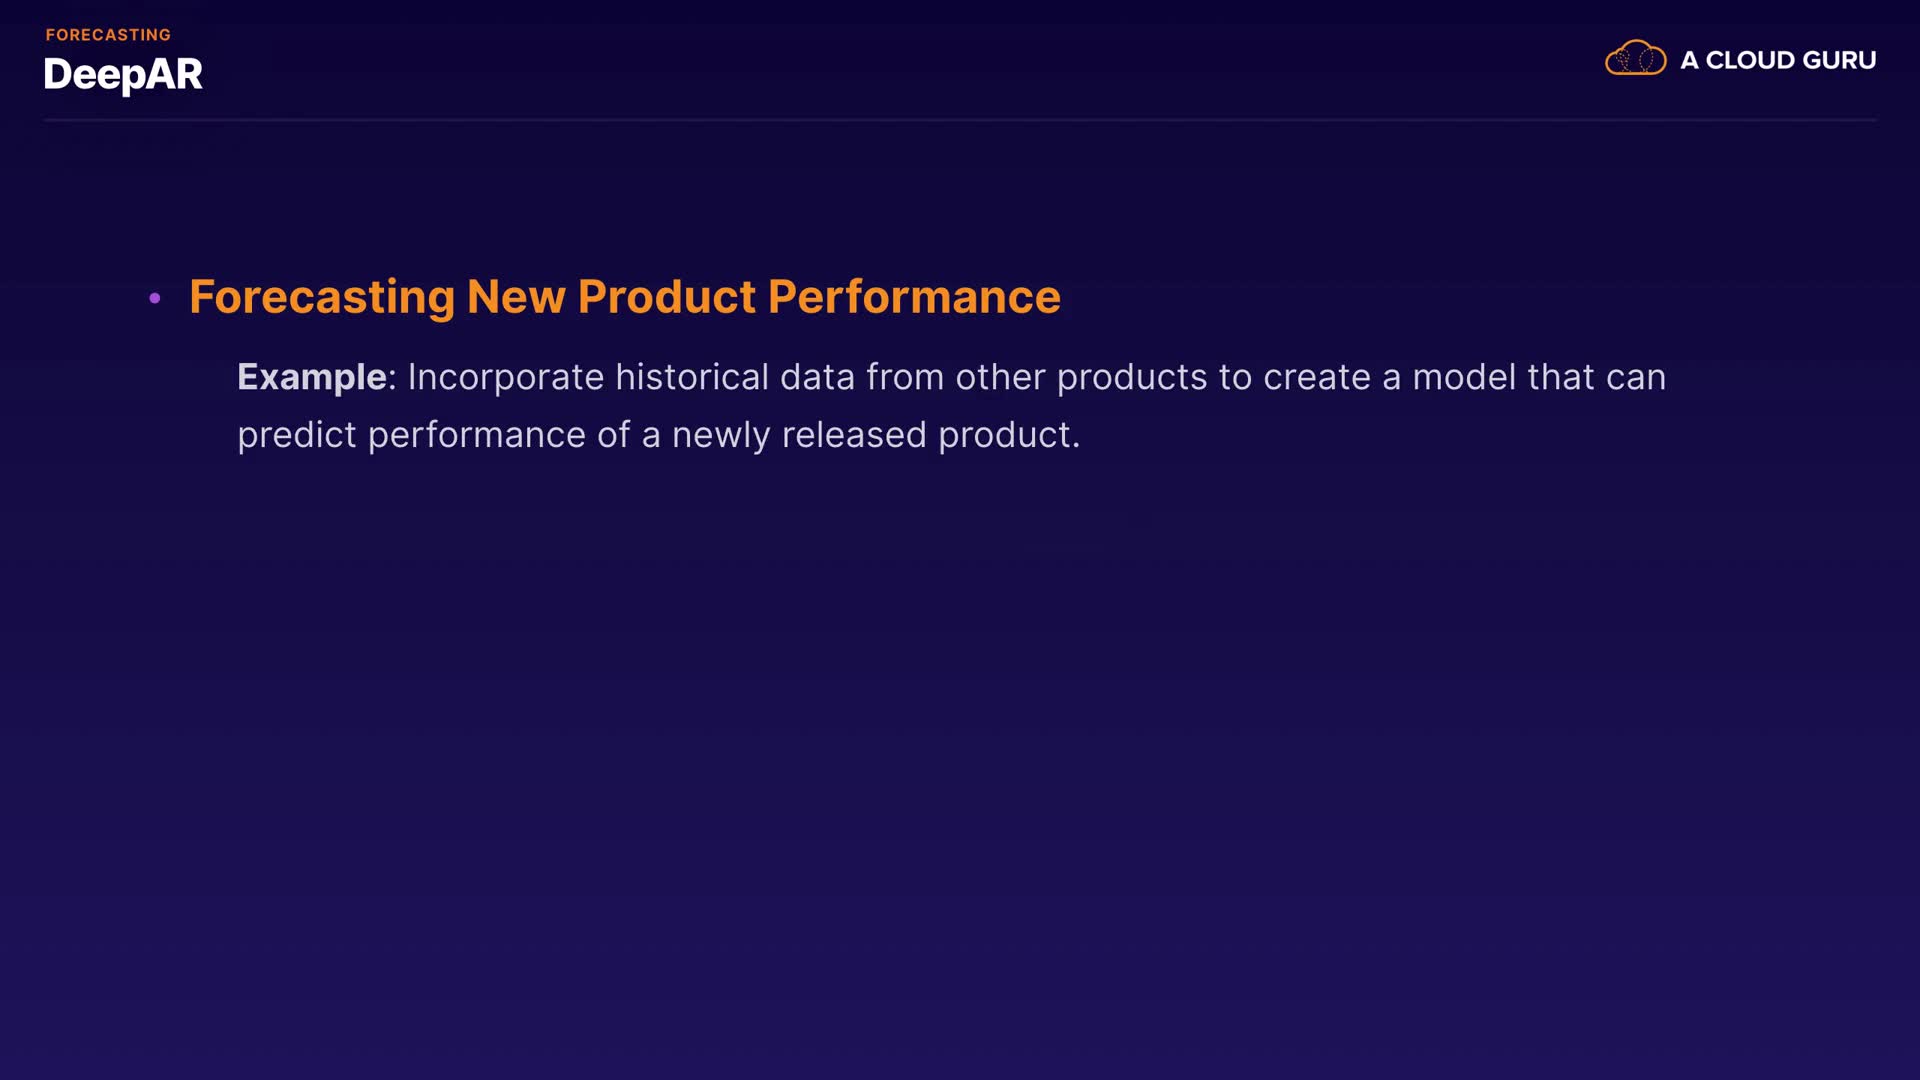Click the word "Incorporate" in the description

505,377
